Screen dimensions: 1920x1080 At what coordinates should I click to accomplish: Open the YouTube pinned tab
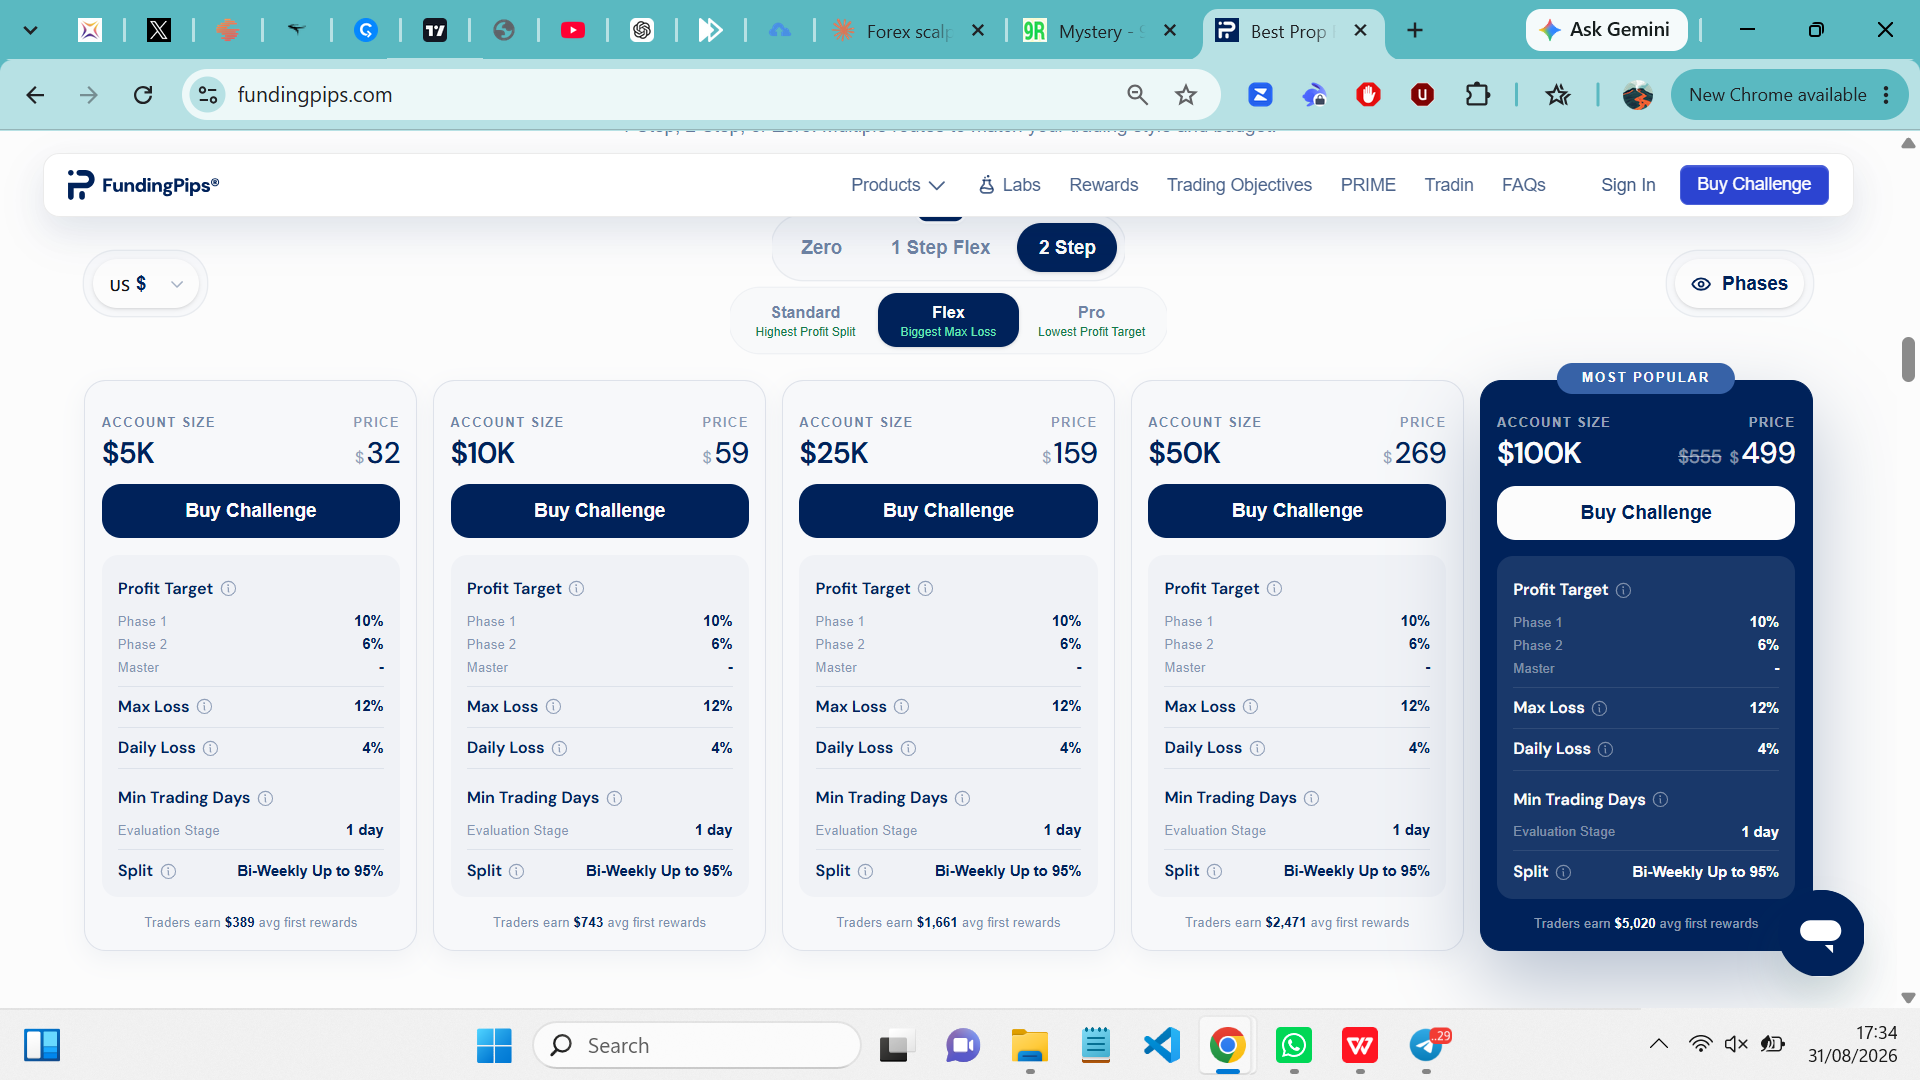tap(573, 30)
